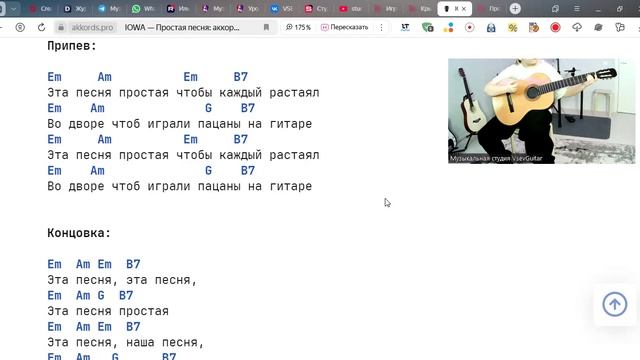Open the Yandex protect icon beside reload
The width and height of the screenshot is (640, 360).
[x=20, y=27]
